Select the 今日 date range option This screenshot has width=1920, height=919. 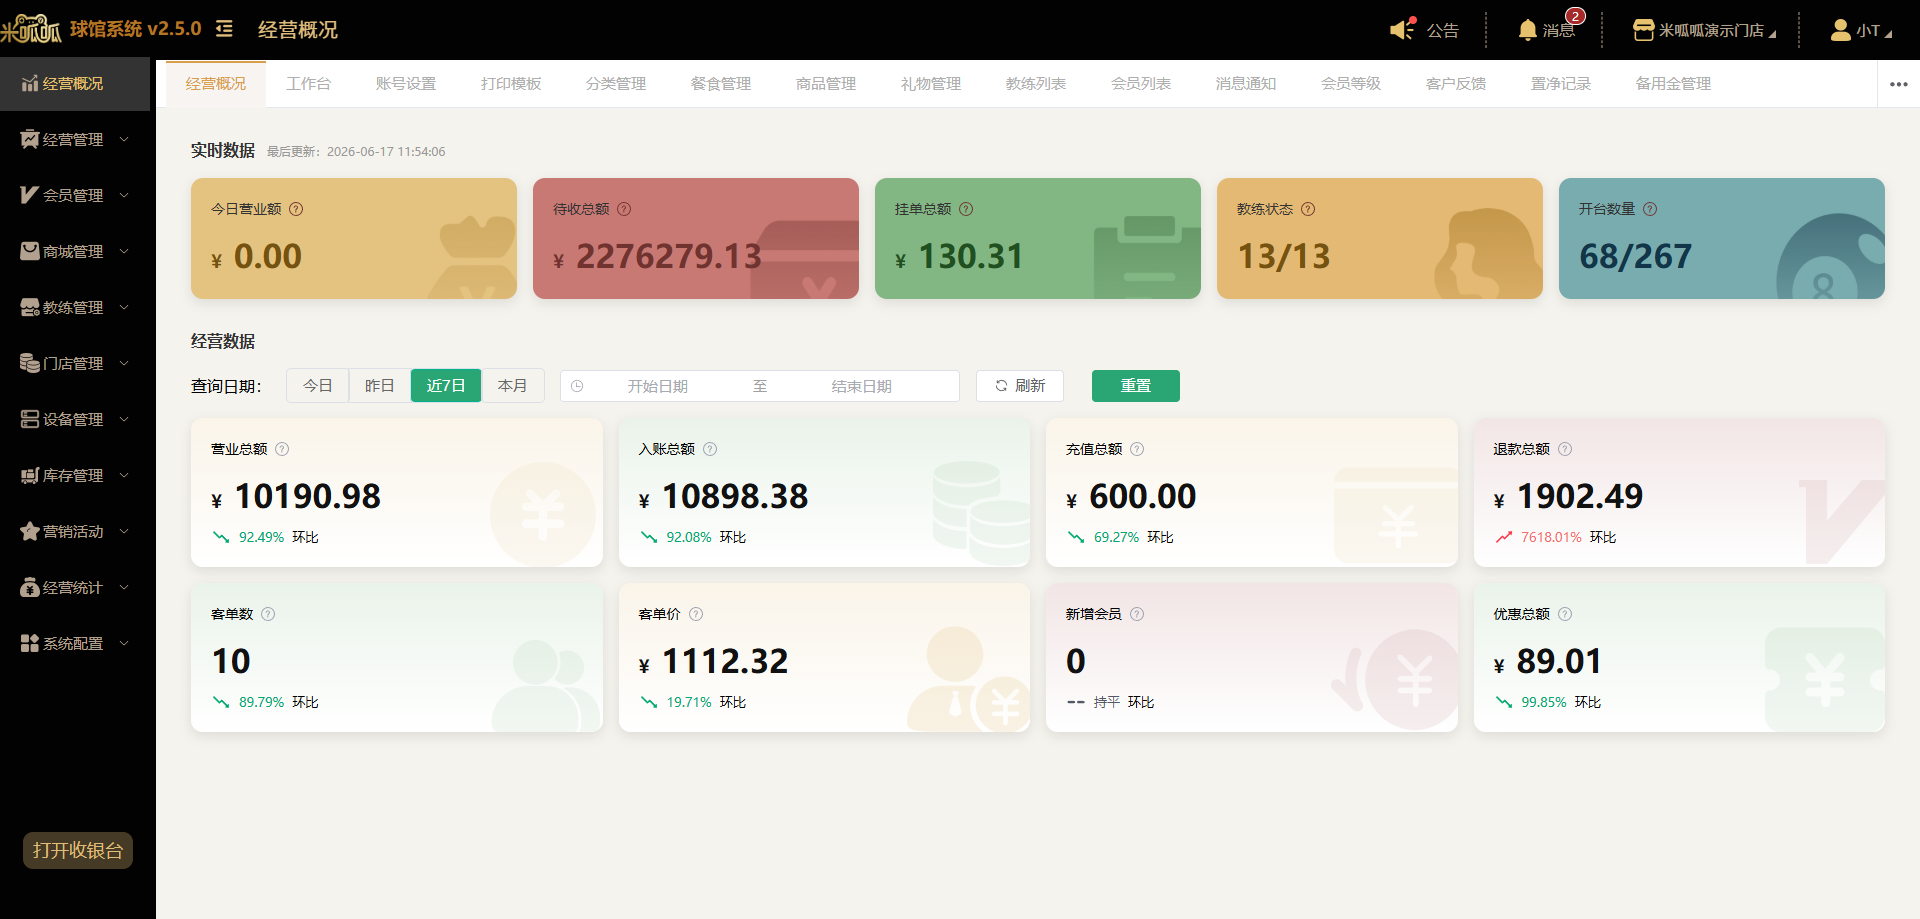(x=318, y=386)
